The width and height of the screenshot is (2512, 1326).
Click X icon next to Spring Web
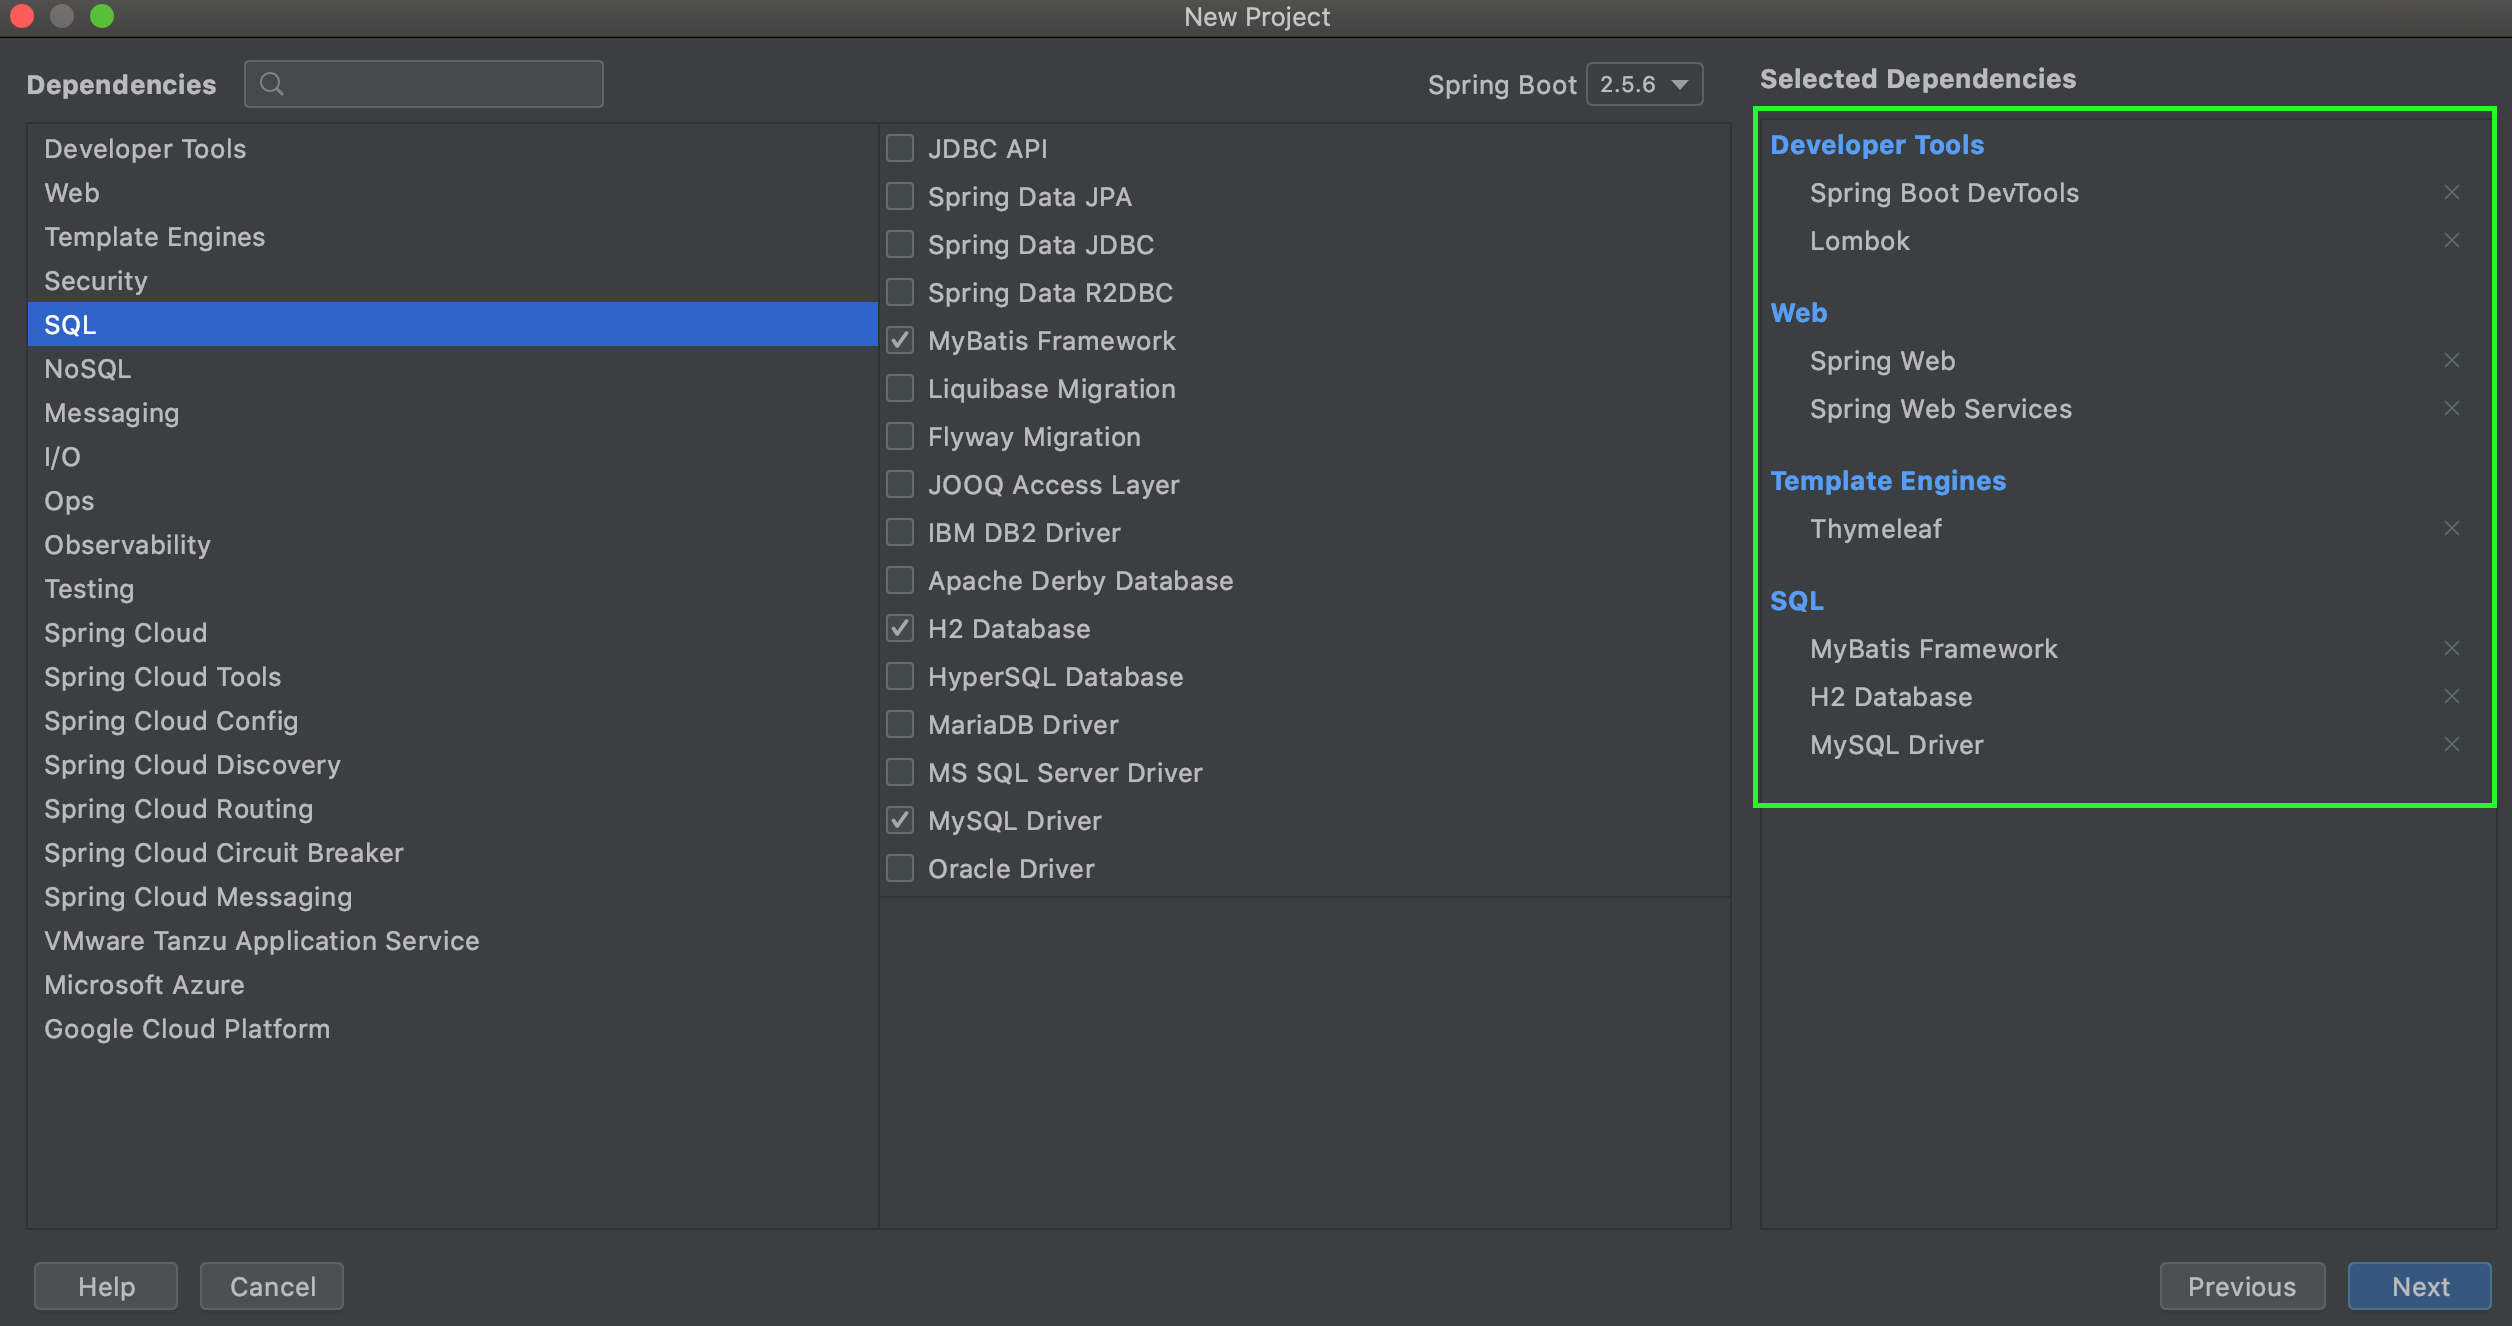pos(2451,360)
